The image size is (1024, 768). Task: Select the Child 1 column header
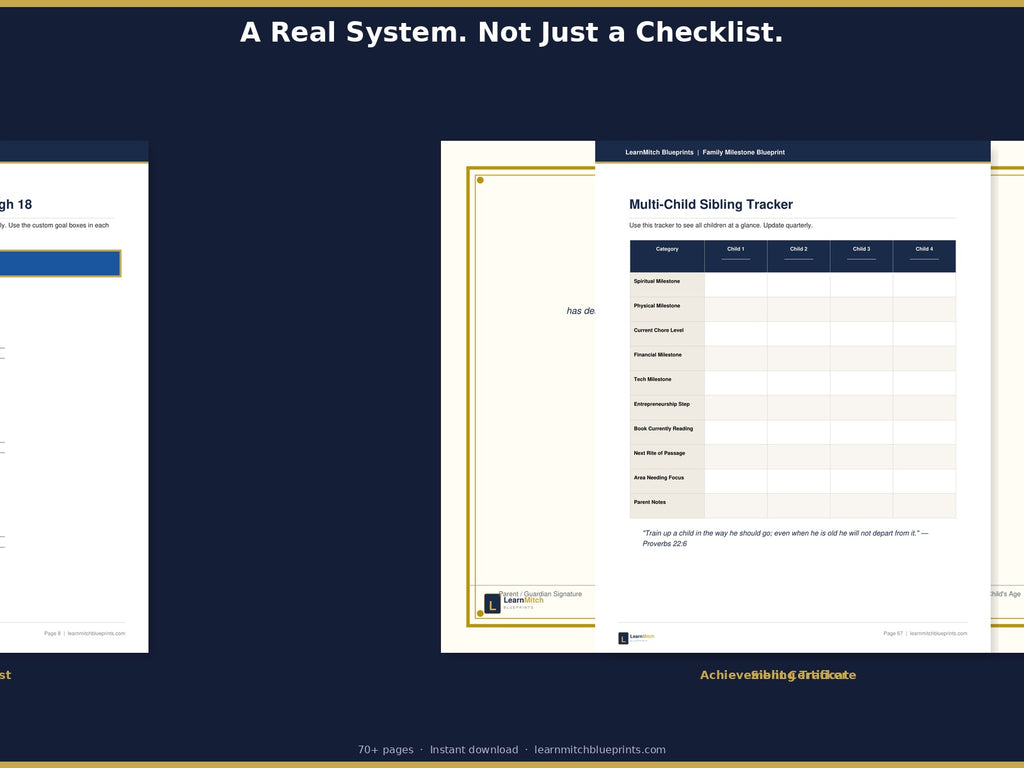pyautogui.click(x=735, y=255)
